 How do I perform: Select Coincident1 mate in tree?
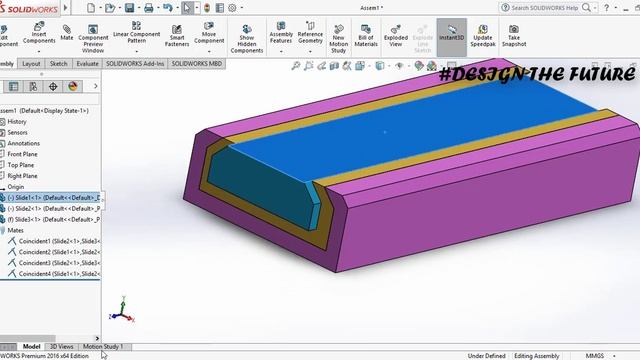pos(54,241)
